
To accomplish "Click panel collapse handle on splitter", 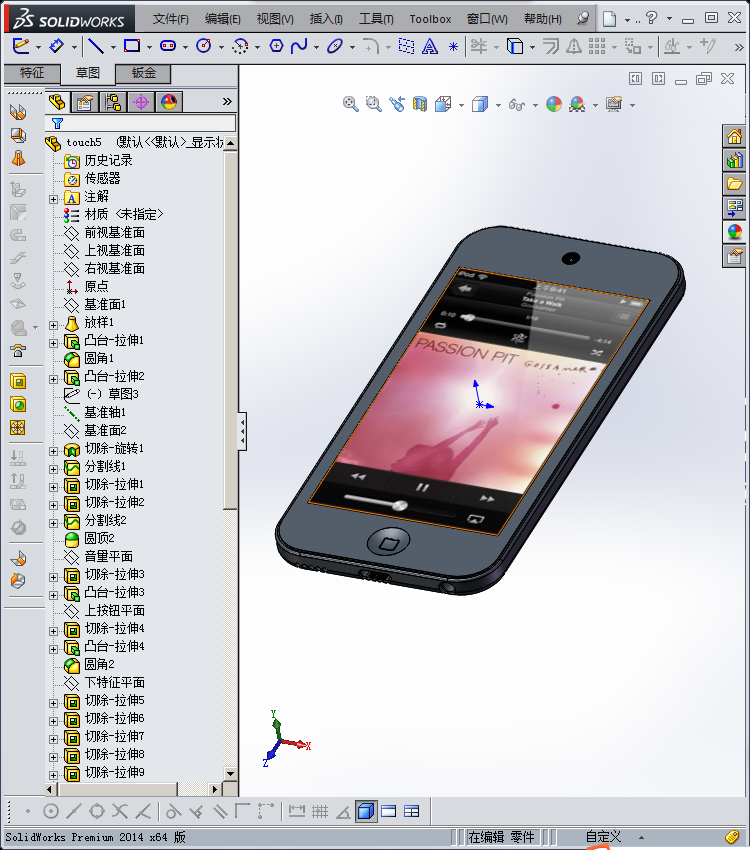I will point(243,432).
